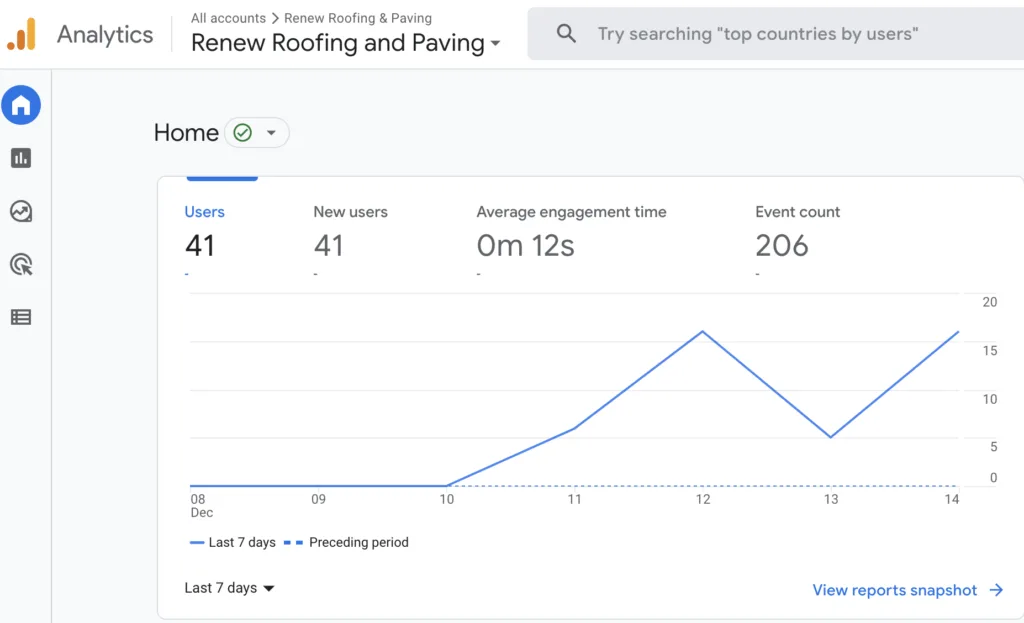Open the Home icon in sidebar
1024x623 pixels.
[x=21, y=105]
